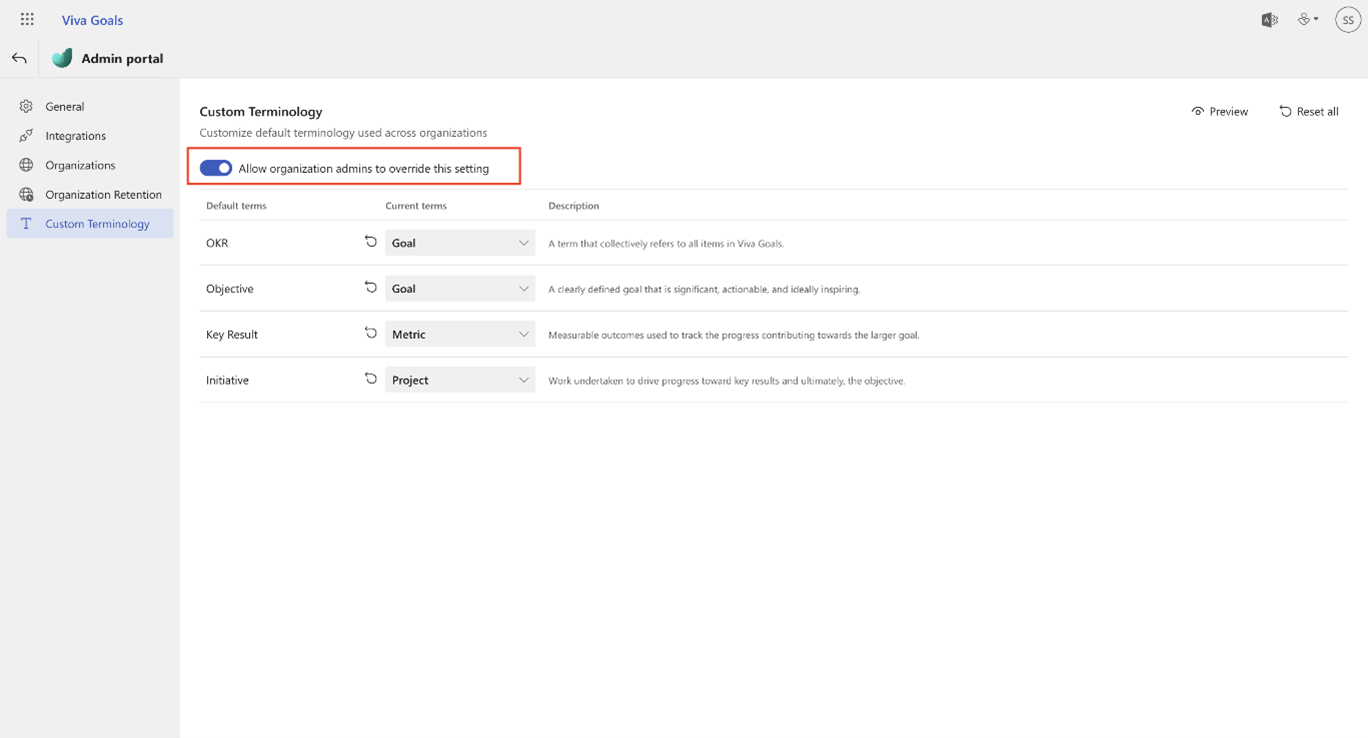Image resolution: width=1368 pixels, height=738 pixels.
Task: Toggle allow organization admins override switch
Action: tap(216, 168)
